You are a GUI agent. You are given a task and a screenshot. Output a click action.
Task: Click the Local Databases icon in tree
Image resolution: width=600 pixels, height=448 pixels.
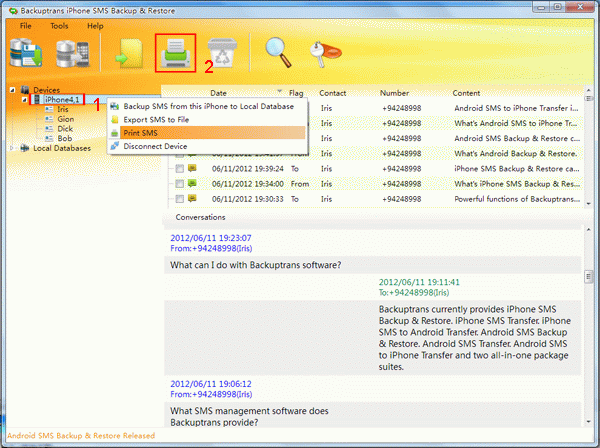point(25,148)
